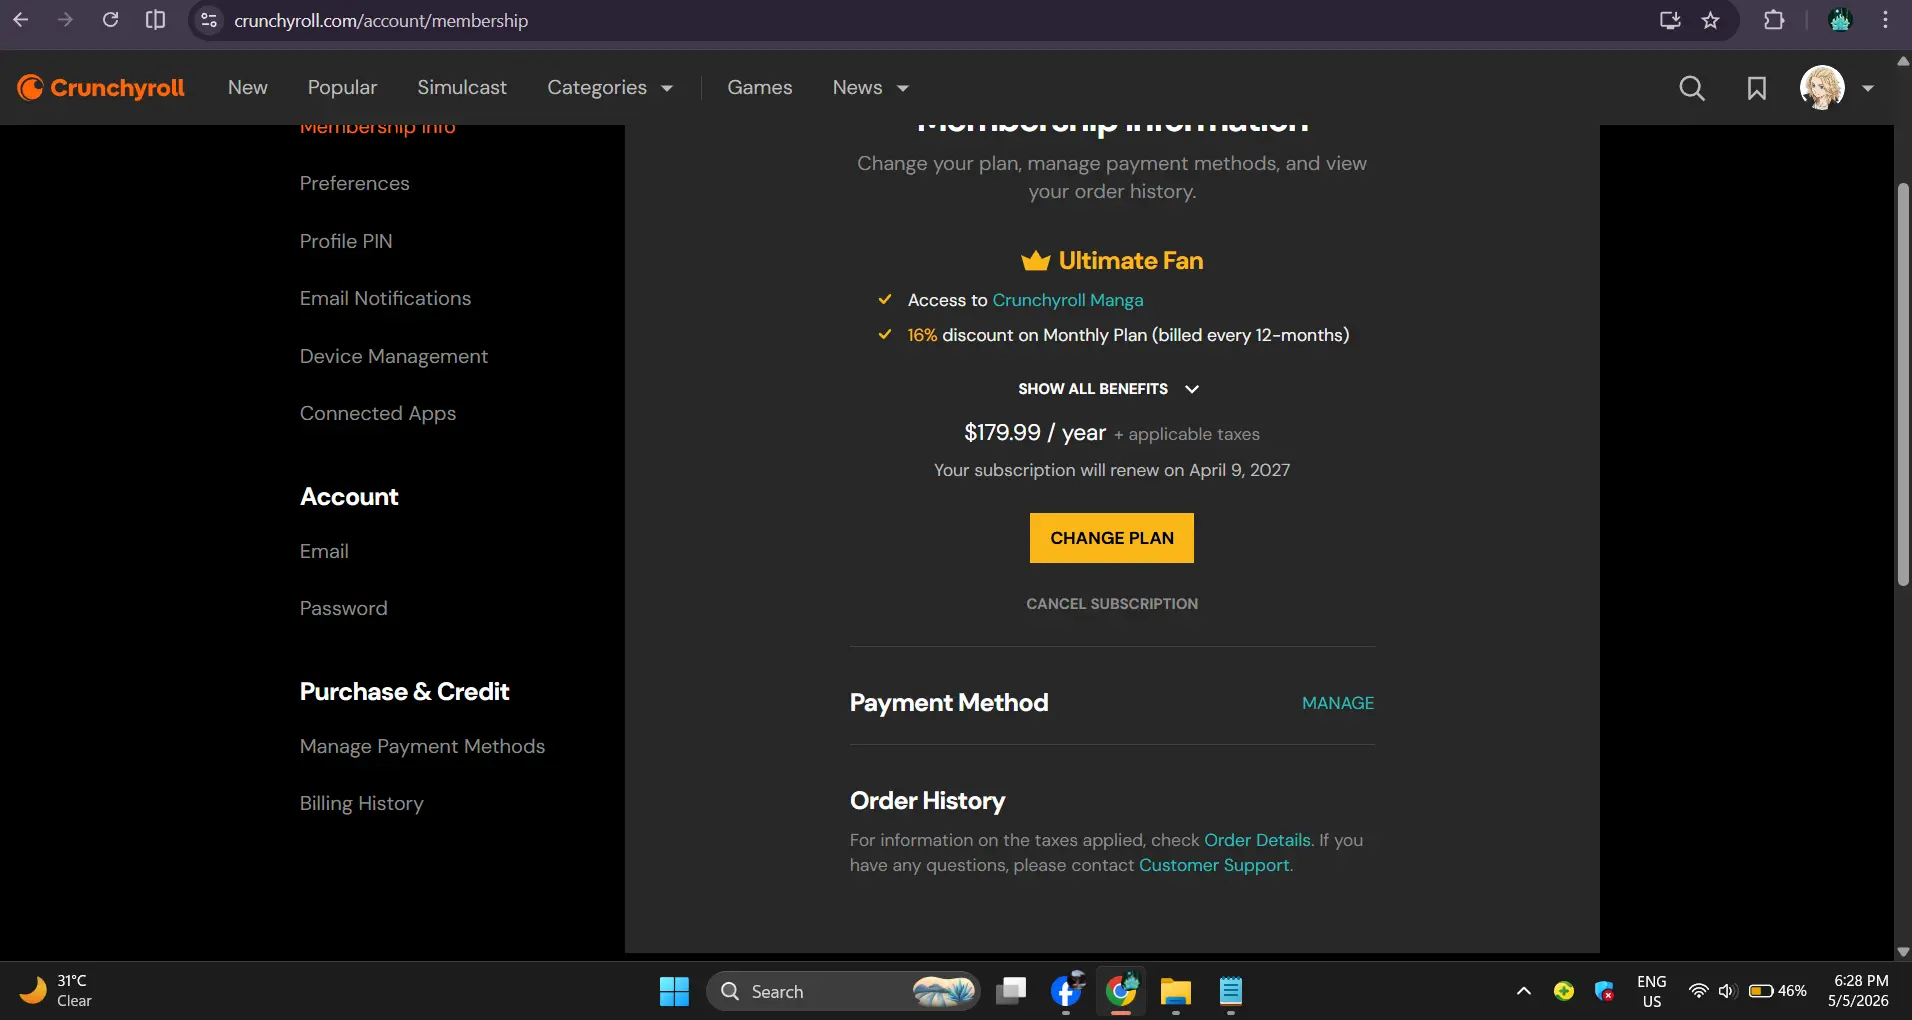Screen dimensions: 1912x1020
Task: Click the Crunchyroll Manga link
Action: (1068, 300)
